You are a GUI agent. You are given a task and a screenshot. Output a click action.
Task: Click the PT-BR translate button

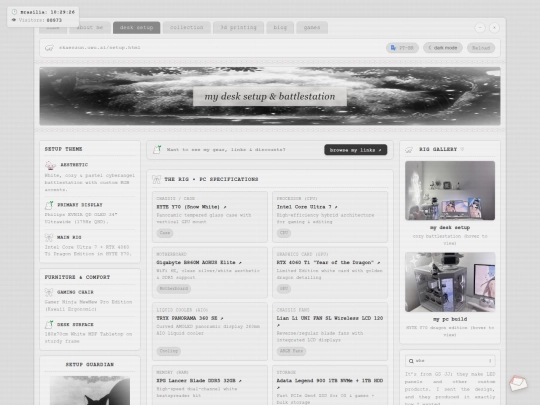402,48
